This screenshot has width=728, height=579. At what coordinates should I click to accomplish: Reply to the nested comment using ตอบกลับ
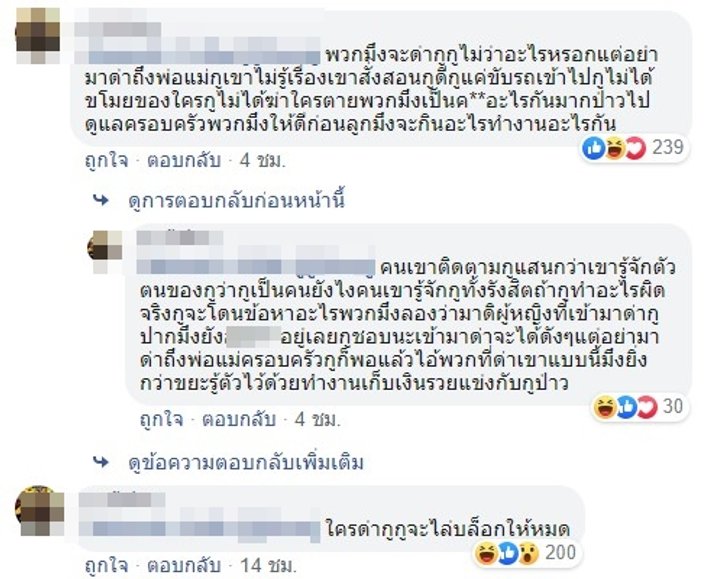(x=239, y=420)
